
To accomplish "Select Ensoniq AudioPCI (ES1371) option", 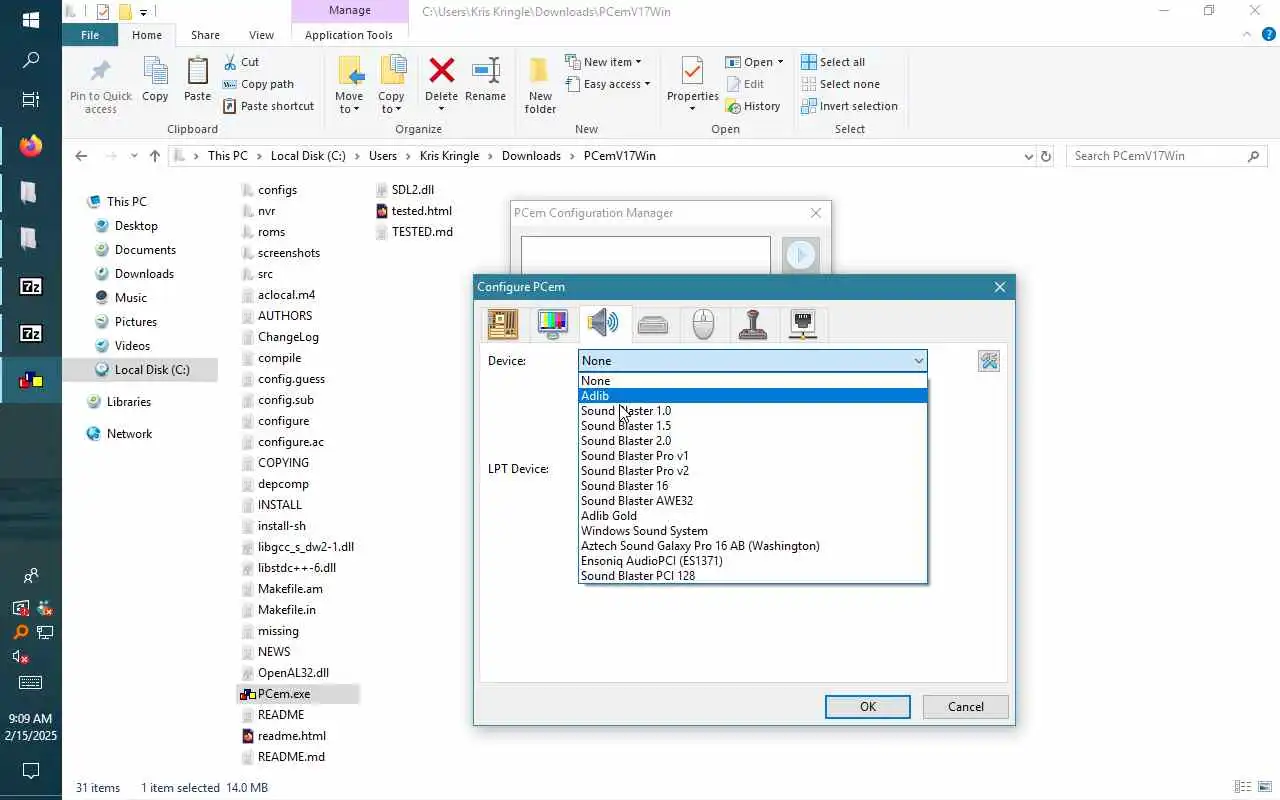I will click(753, 561).
